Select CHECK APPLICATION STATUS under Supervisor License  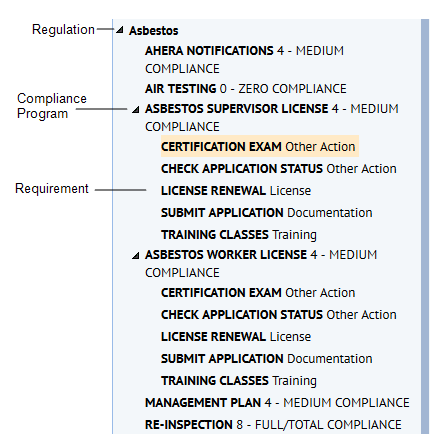coord(279,169)
